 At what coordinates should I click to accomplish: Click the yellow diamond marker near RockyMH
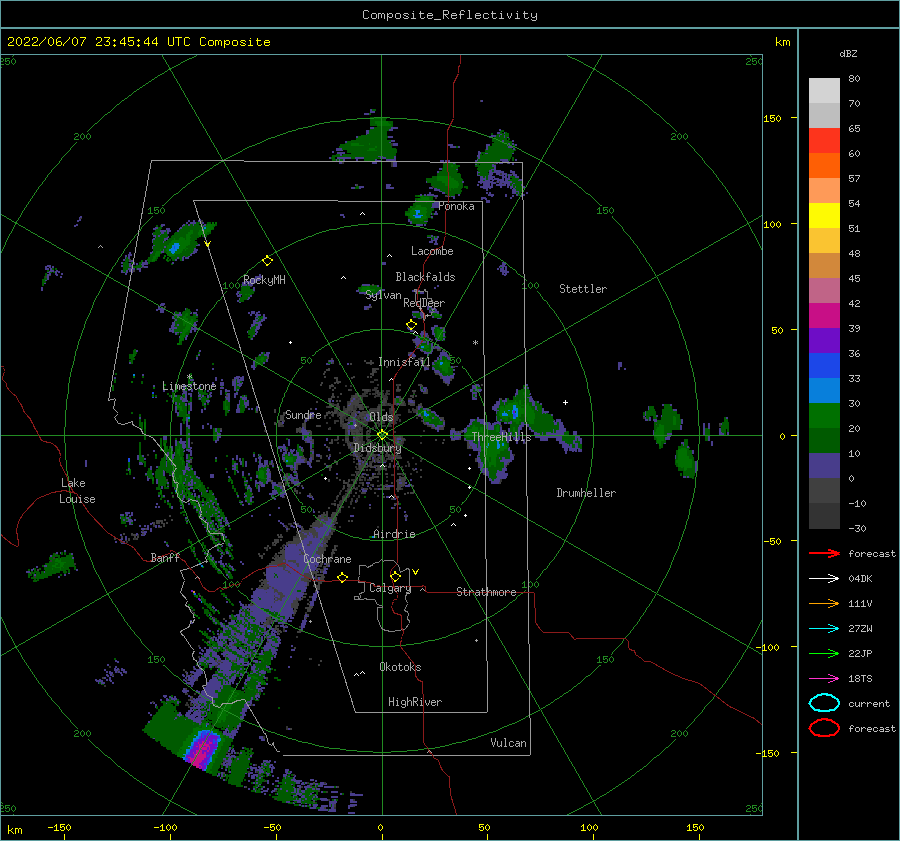[x=267, y=261]
